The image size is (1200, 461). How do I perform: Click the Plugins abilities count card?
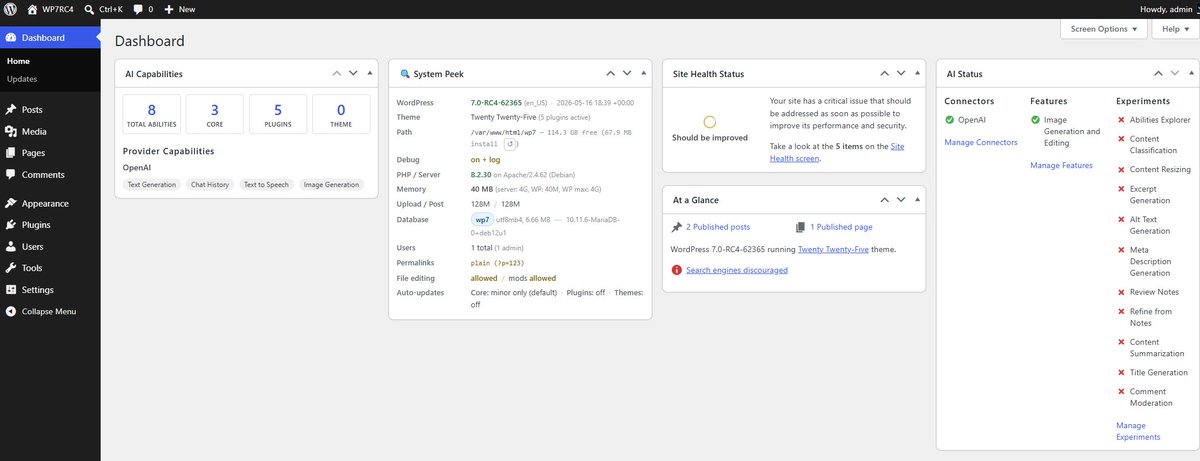point(278,114)
